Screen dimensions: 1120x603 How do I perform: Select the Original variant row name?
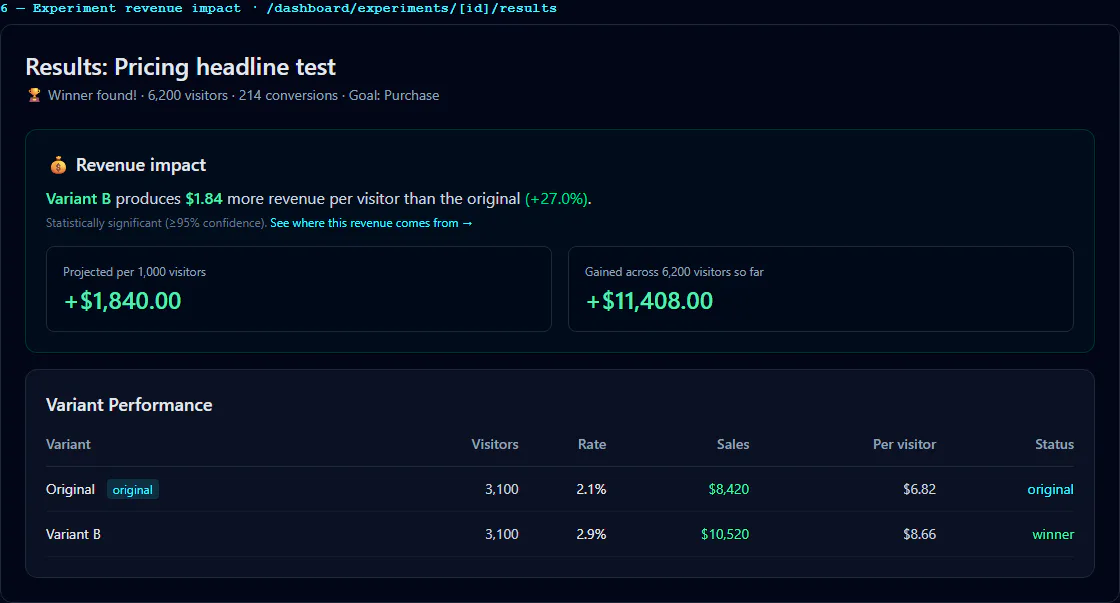pos(70,489)
